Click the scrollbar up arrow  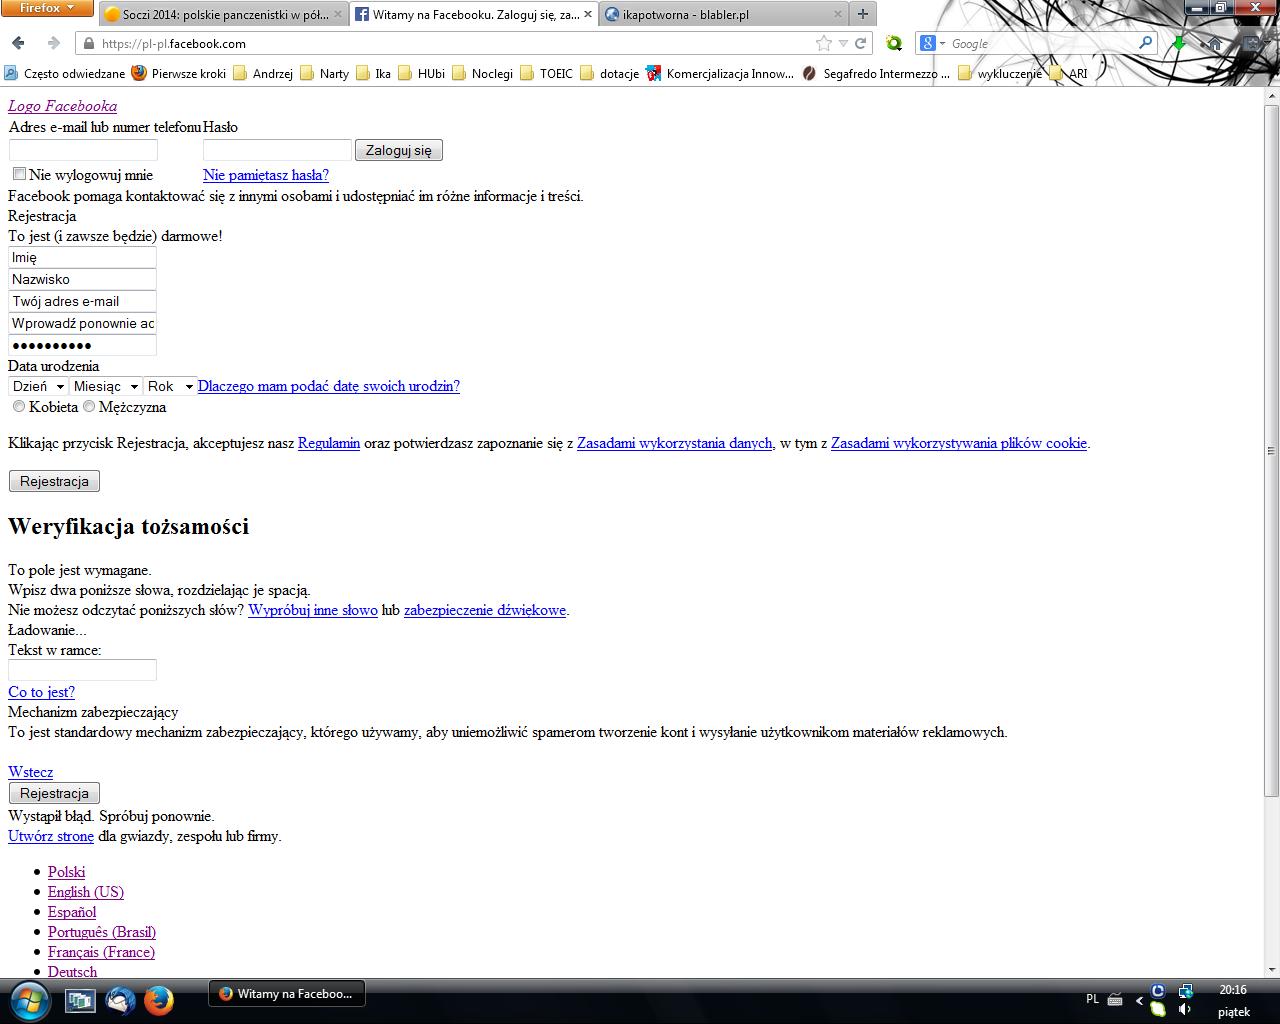1271,94
